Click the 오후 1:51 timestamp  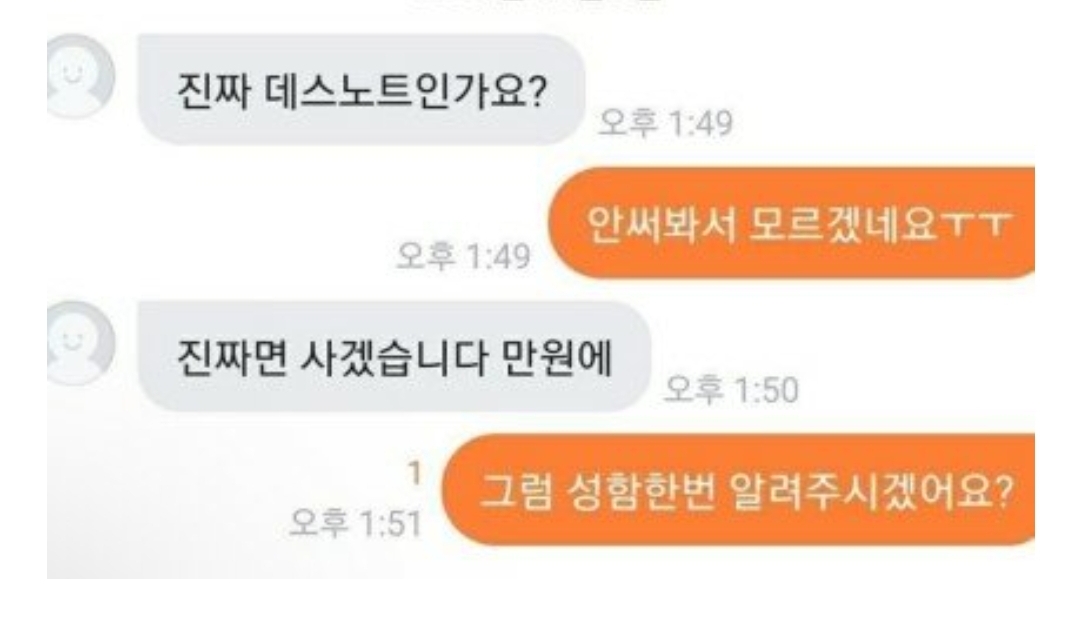pos(355,523)
